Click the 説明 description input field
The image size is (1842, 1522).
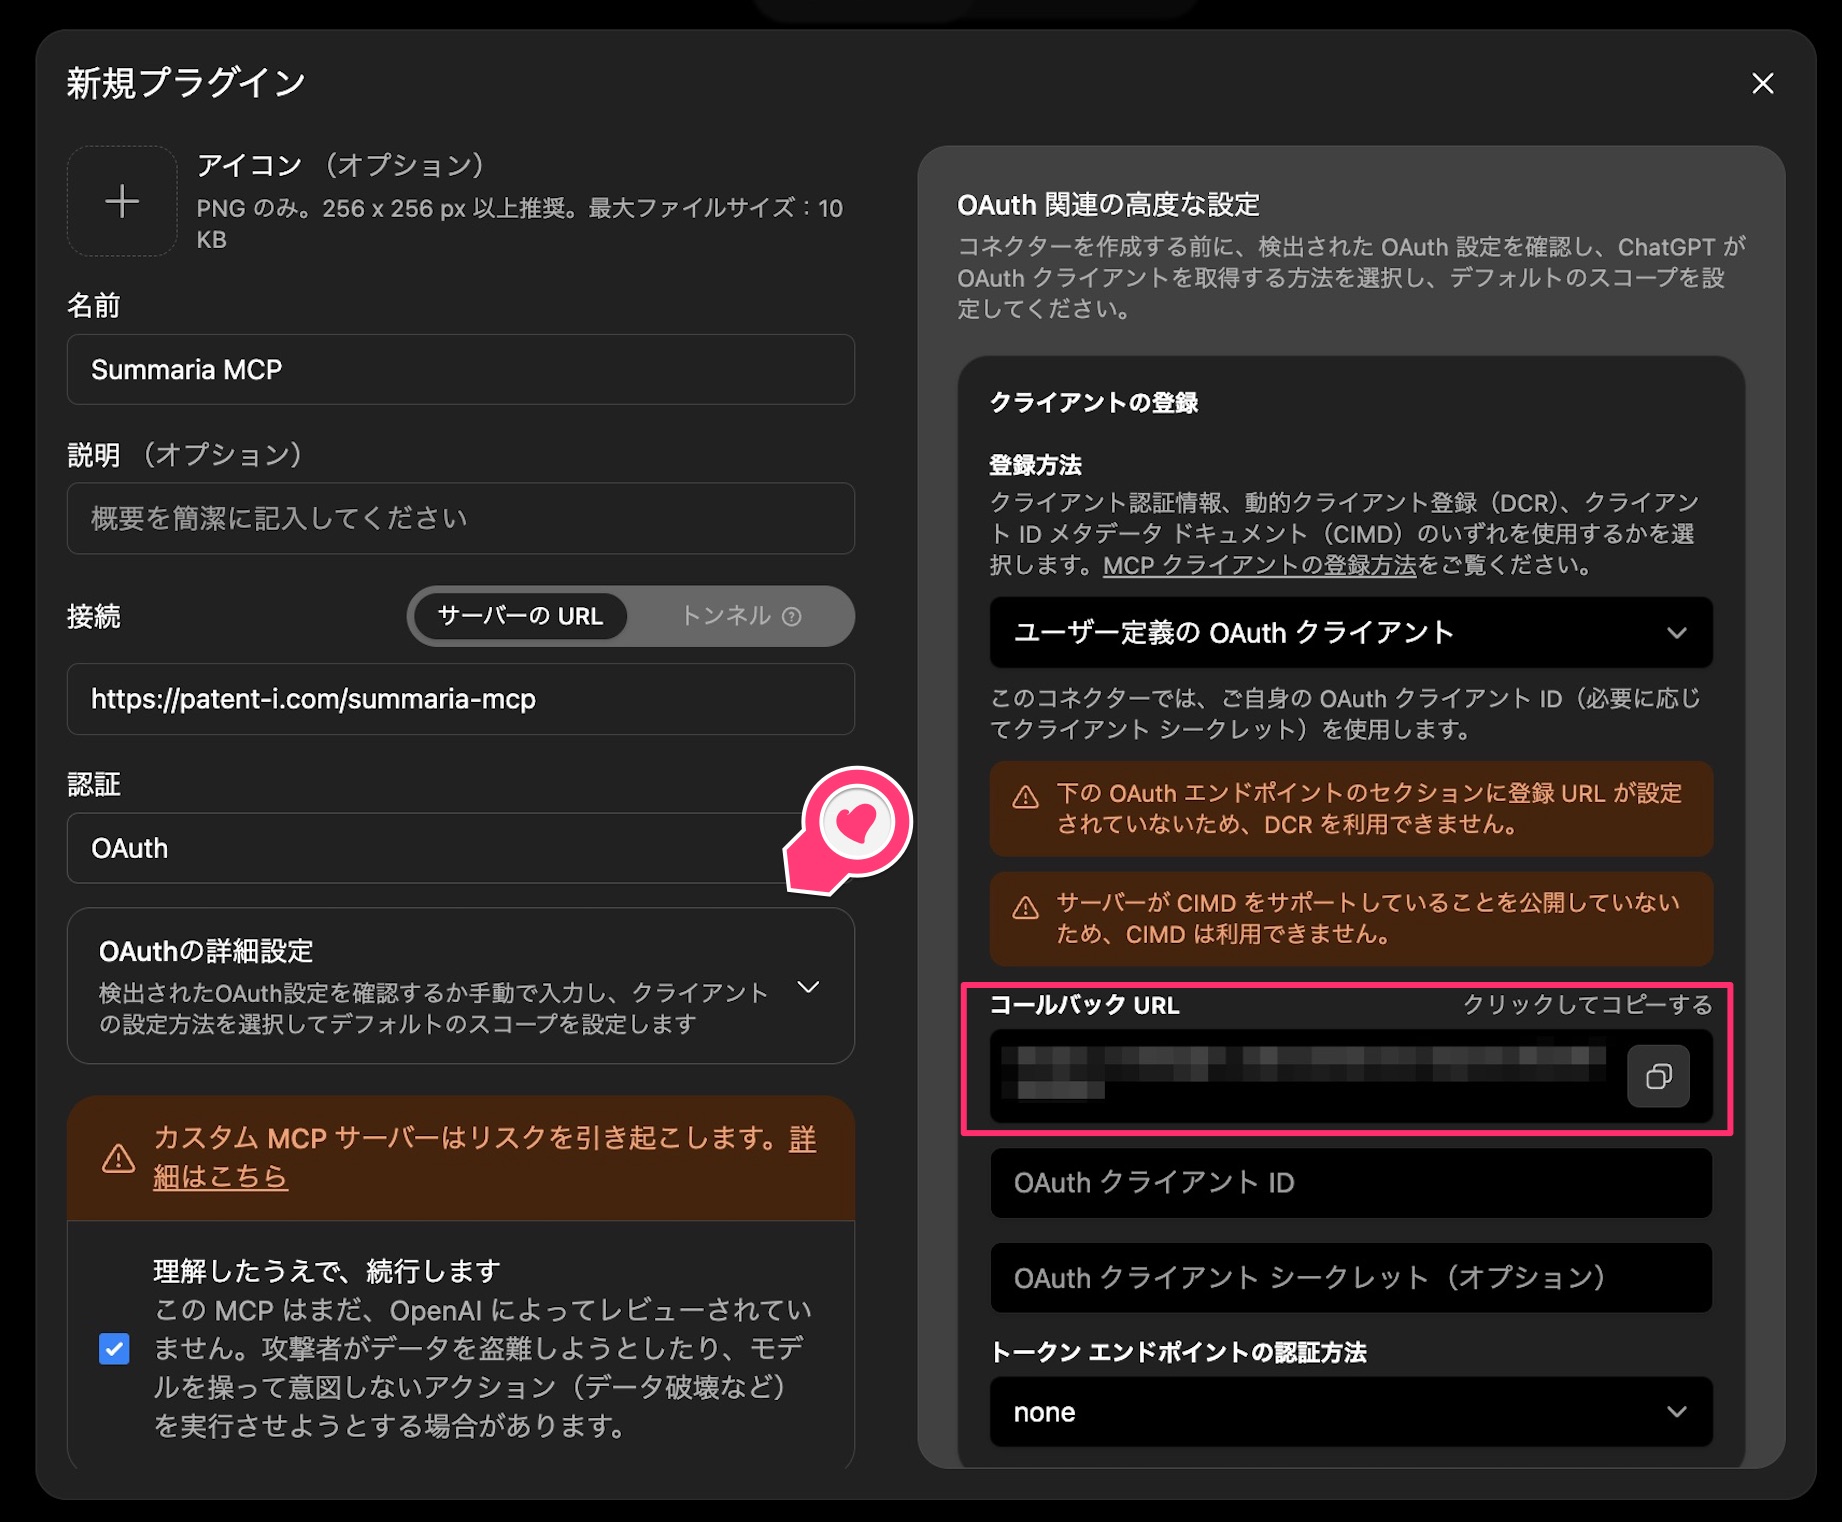[460, 518]
